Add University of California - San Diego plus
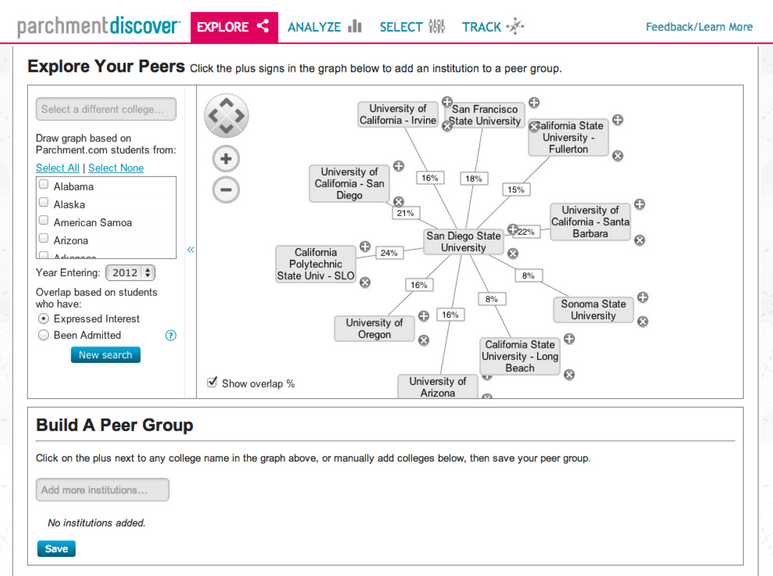Viewport: 773px width, 576px height. pyautogui.click(x=399, y=166)
